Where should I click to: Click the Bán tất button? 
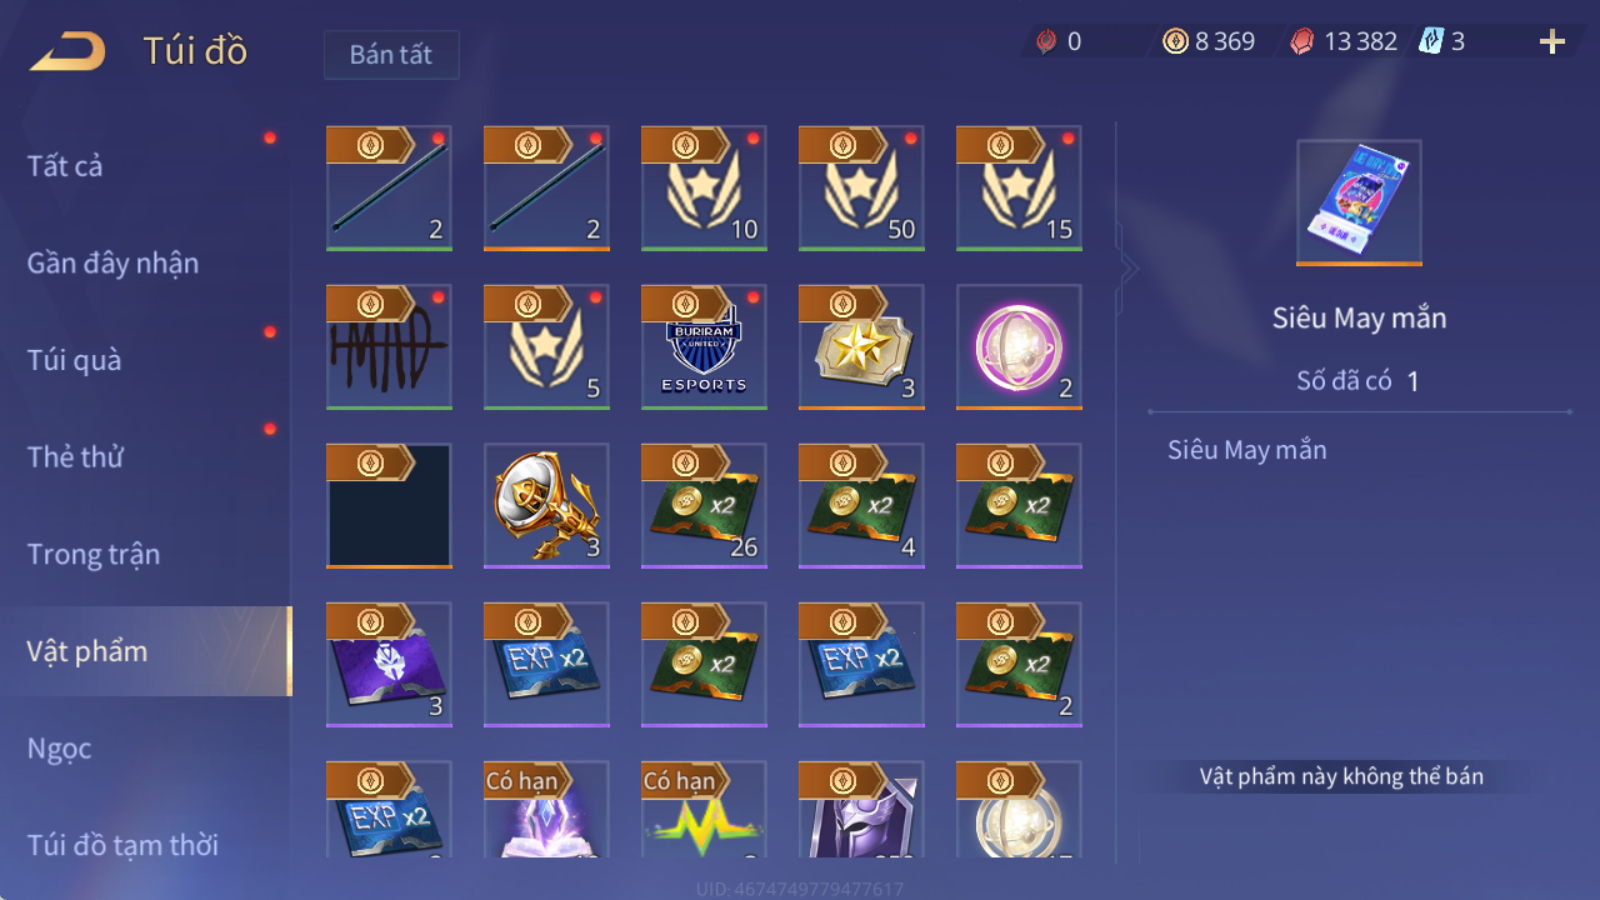click(x=391, y=54)
